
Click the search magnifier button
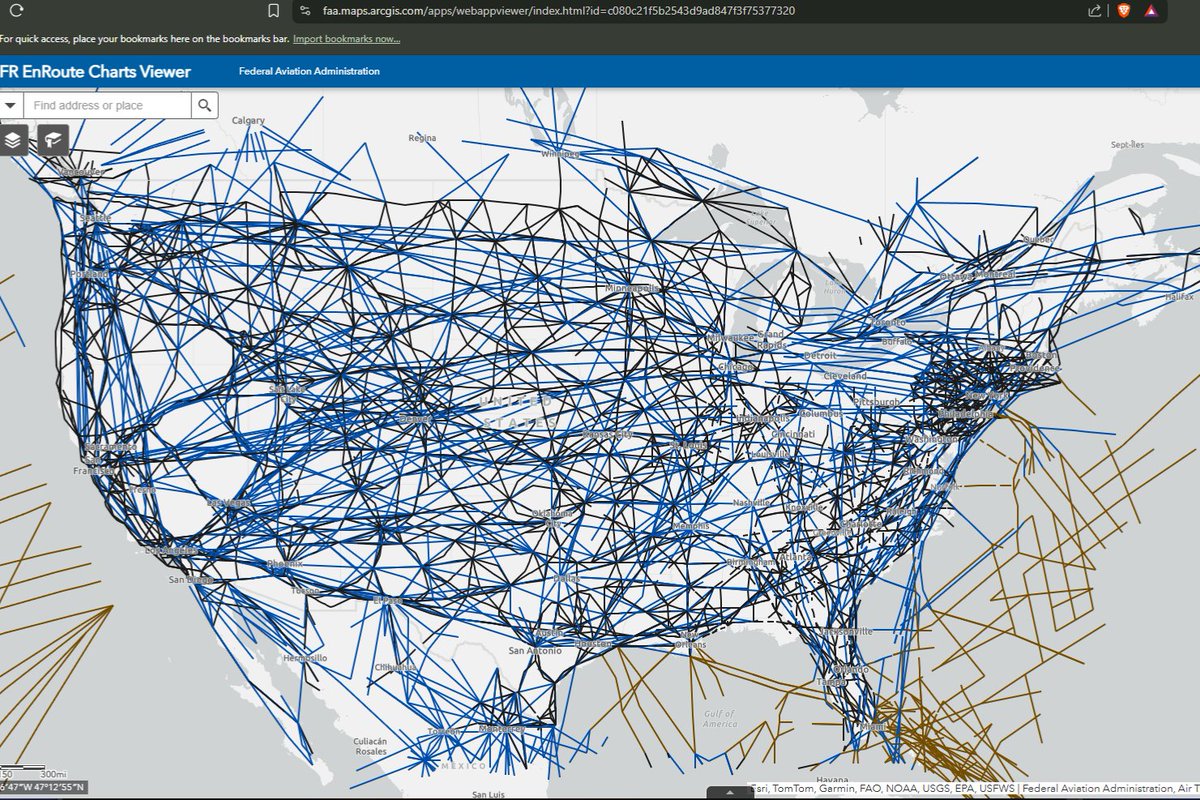(x=204, y=105)
